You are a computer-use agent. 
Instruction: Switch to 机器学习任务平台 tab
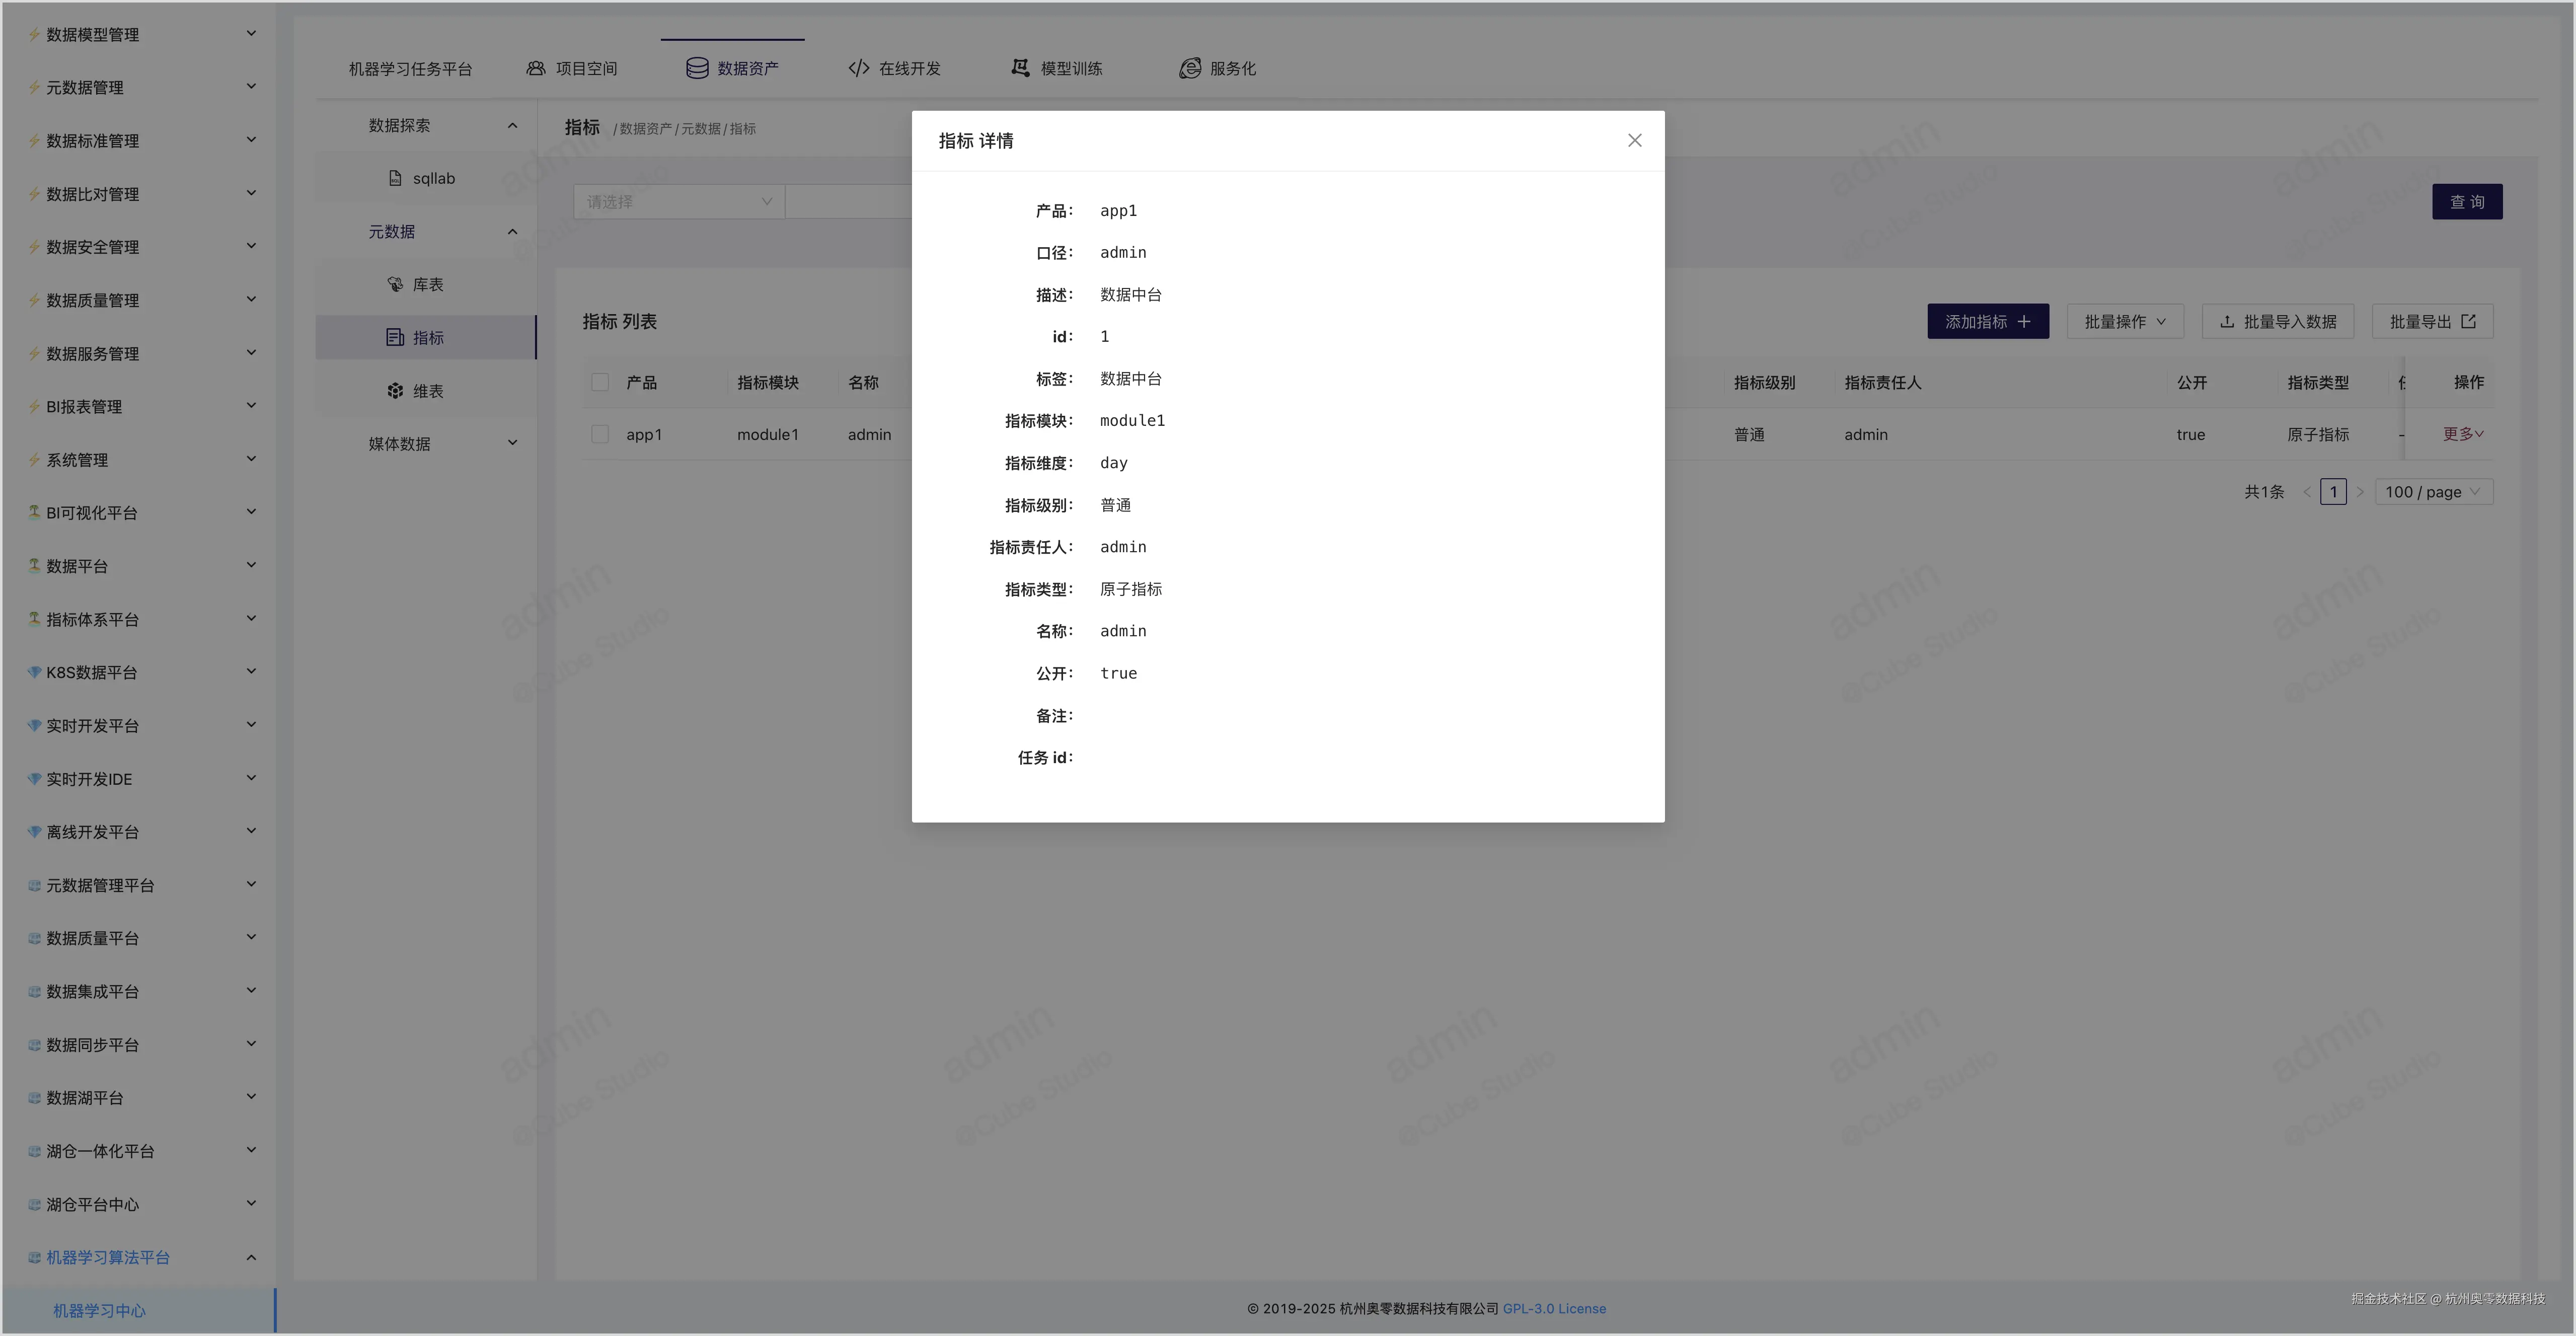410,68
